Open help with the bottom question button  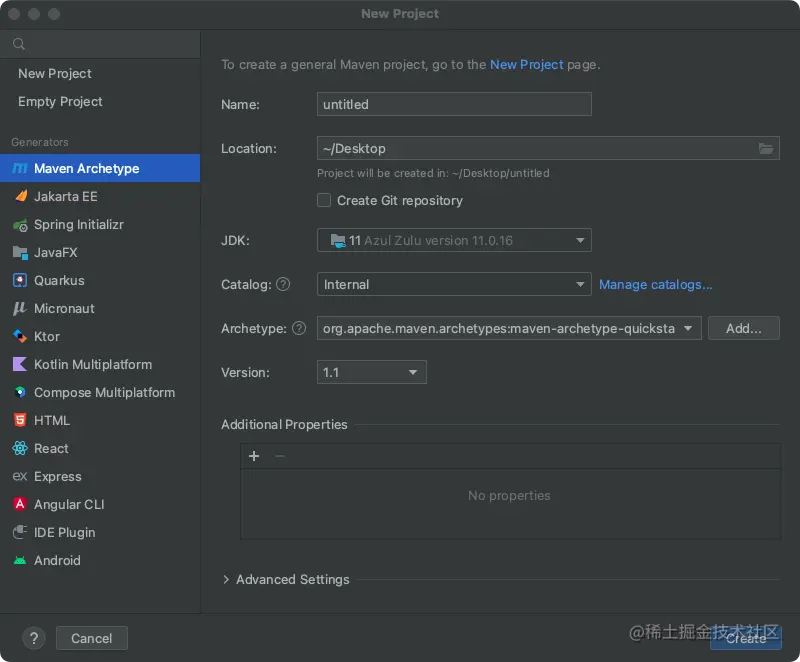[34, 638]
